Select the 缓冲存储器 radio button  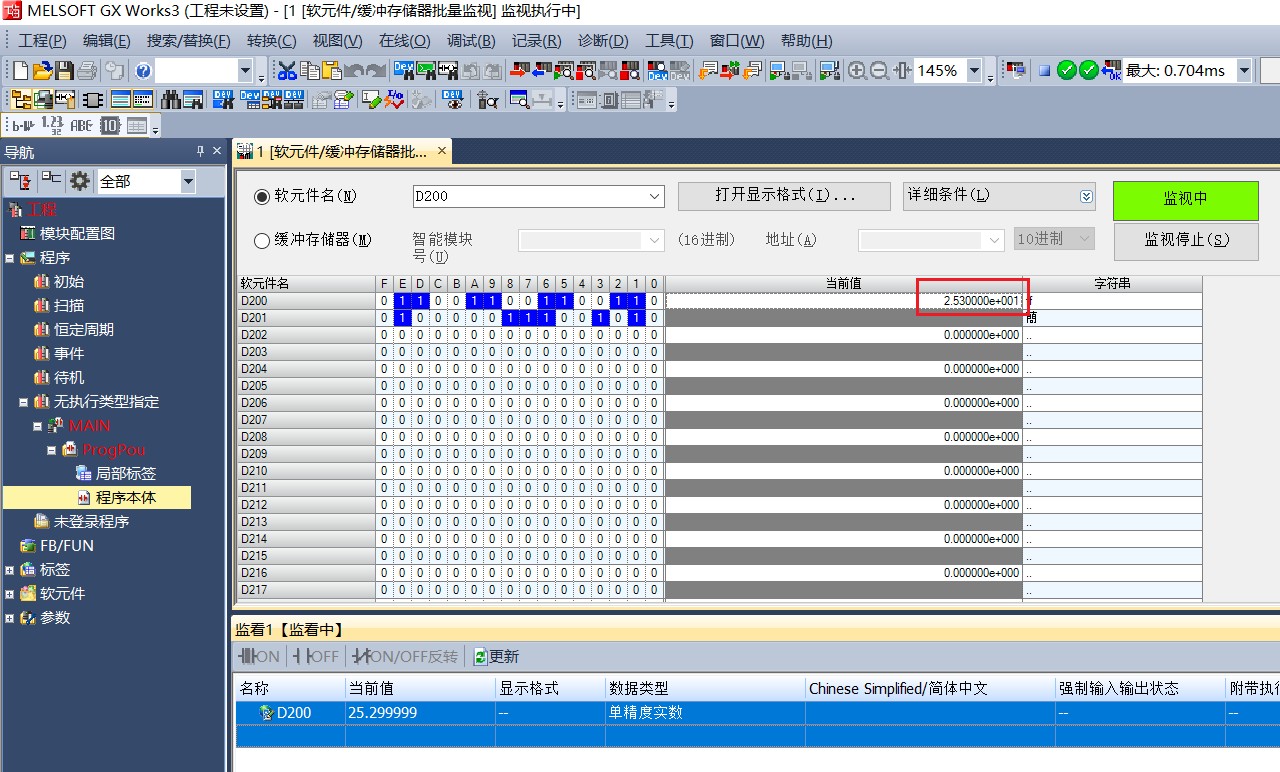tap(262, 240)
